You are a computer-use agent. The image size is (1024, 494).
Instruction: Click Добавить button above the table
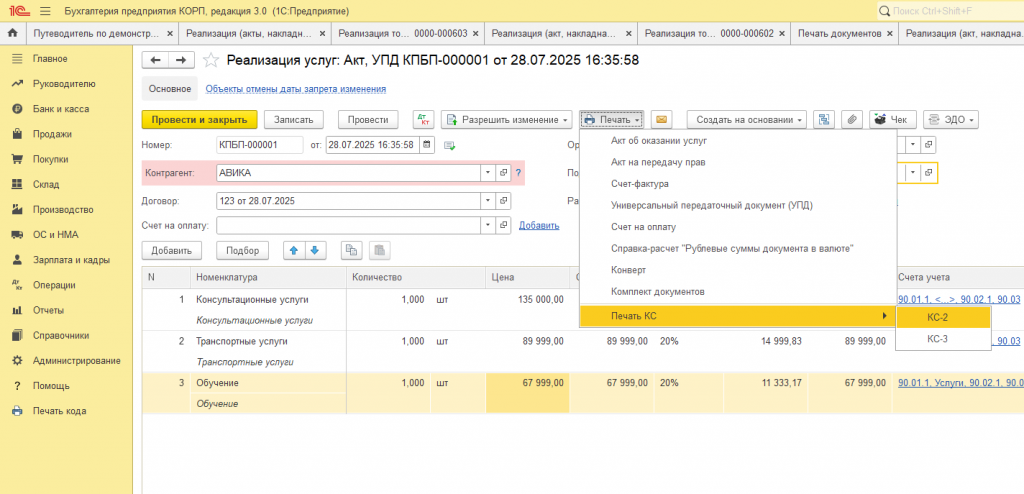pos(172,250)
